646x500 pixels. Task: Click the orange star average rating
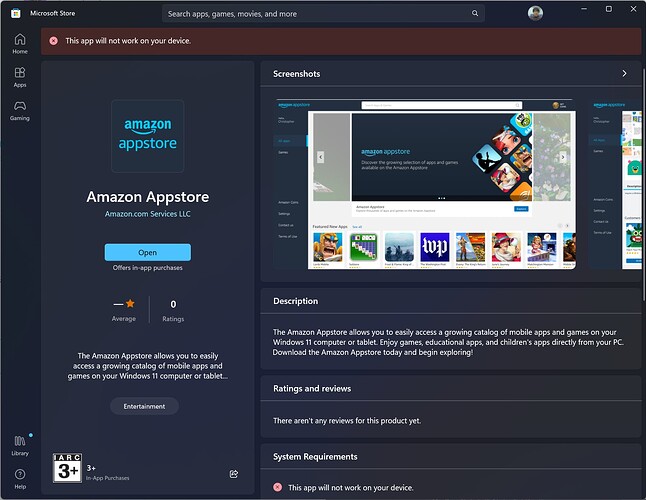pos(130,304)
